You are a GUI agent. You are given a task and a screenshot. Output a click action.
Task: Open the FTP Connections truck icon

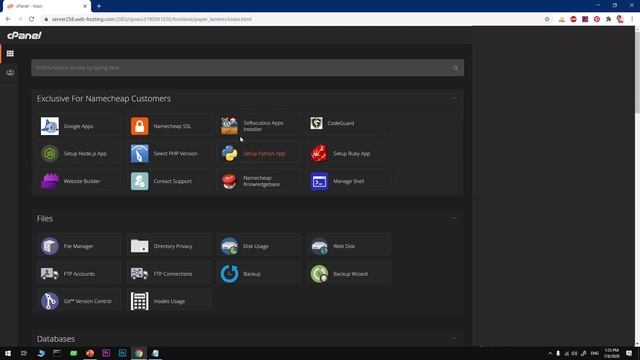click(x=140, y=274)
